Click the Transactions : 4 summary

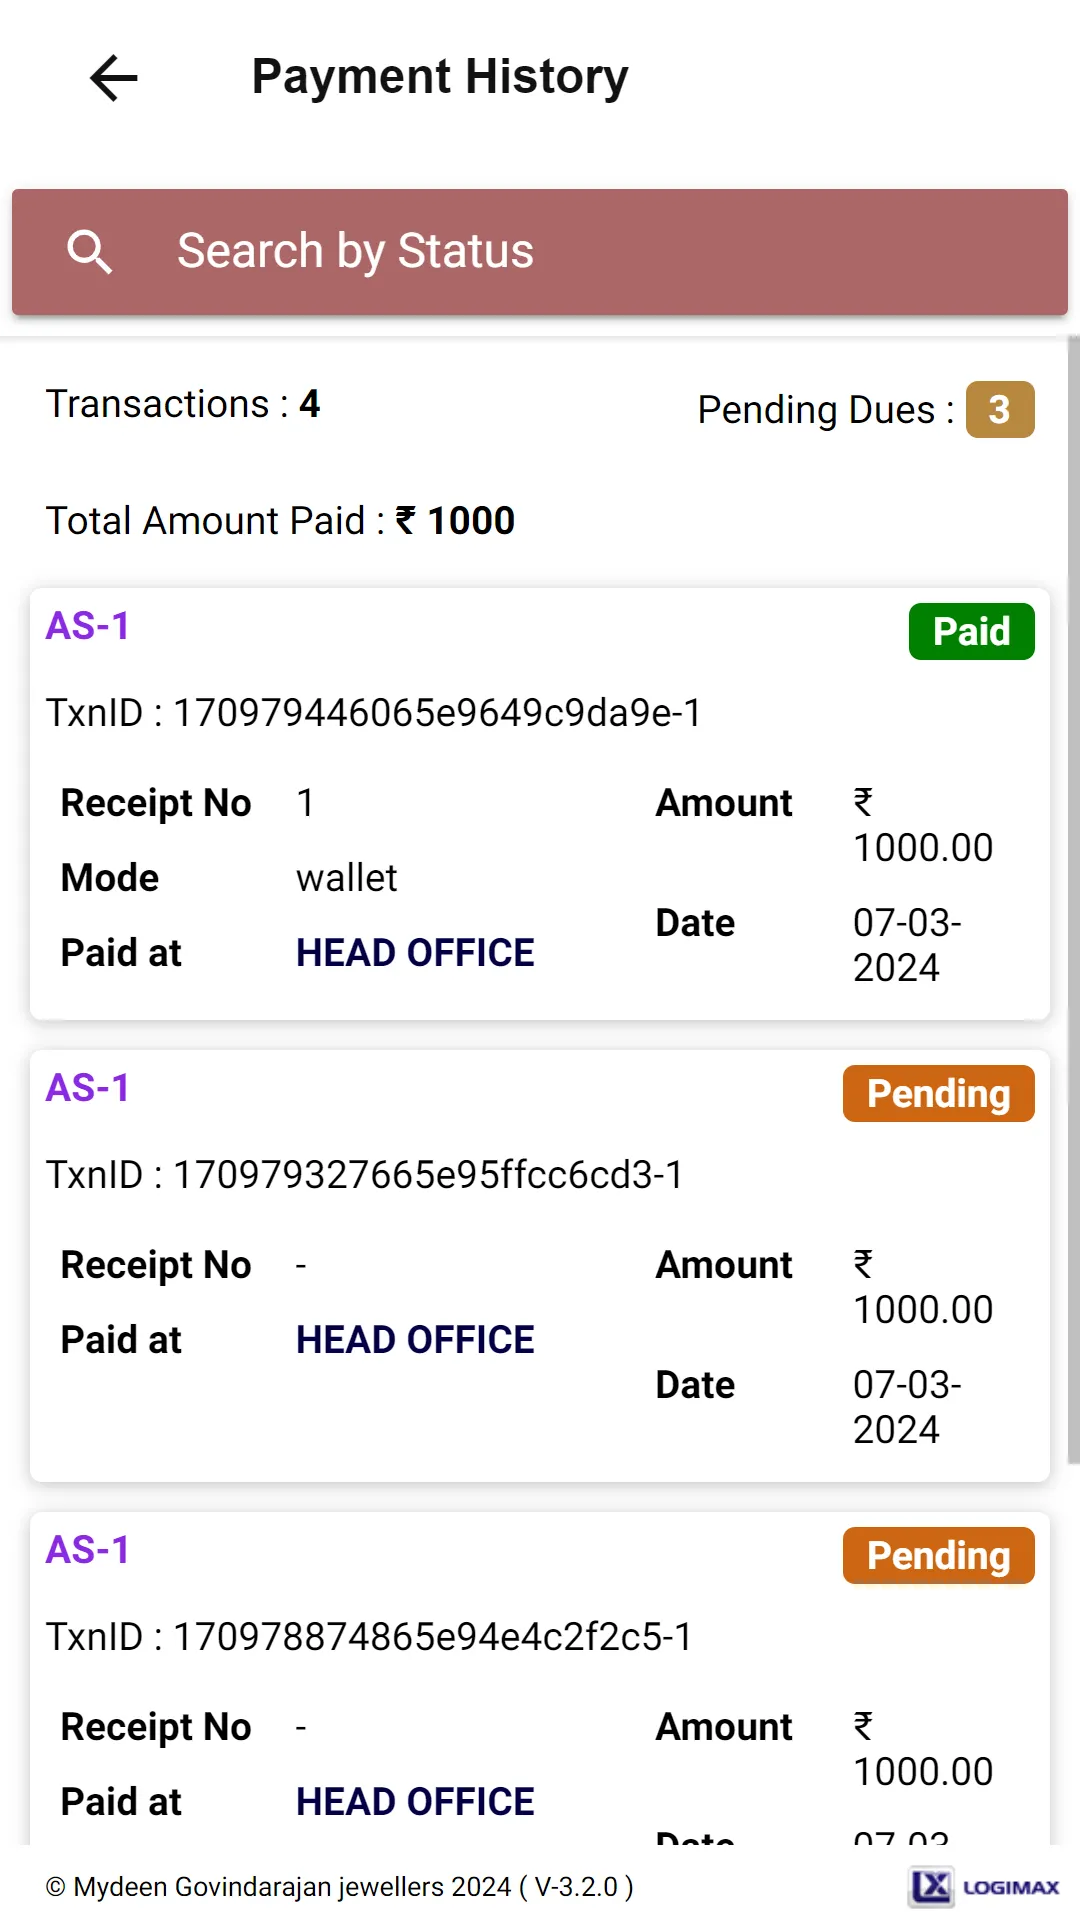[183, 404]
